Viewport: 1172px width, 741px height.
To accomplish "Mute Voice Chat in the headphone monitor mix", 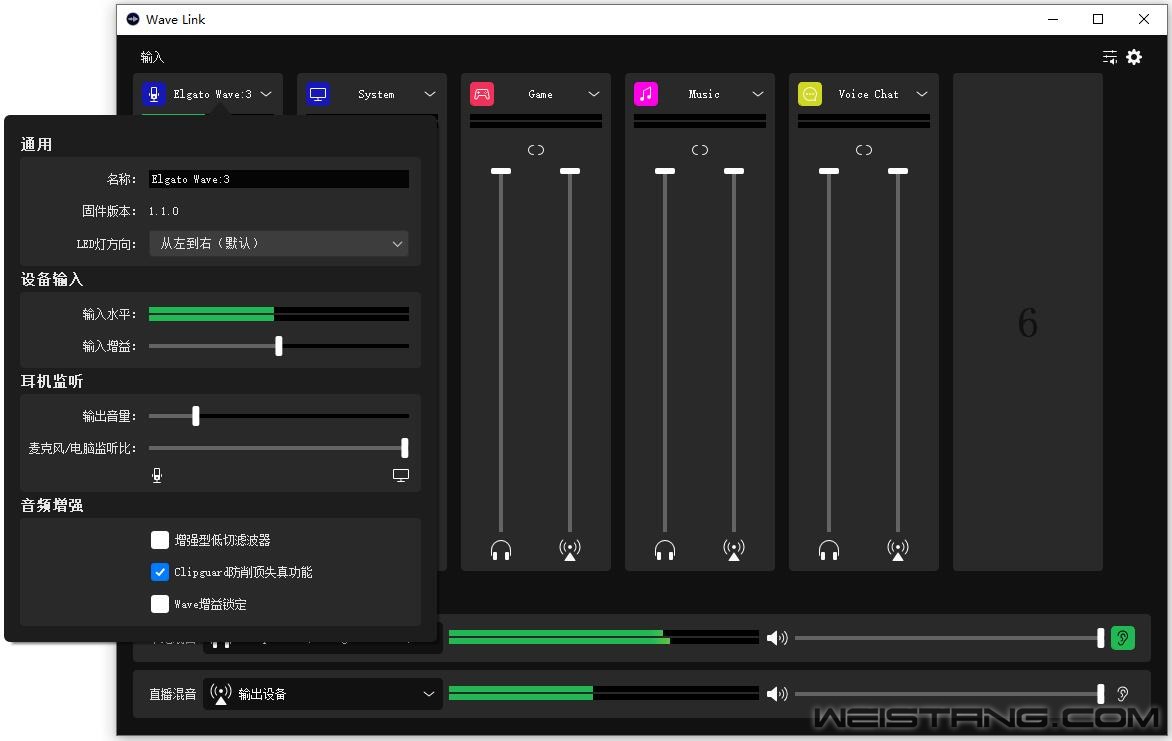I will [x=829, y=550].
